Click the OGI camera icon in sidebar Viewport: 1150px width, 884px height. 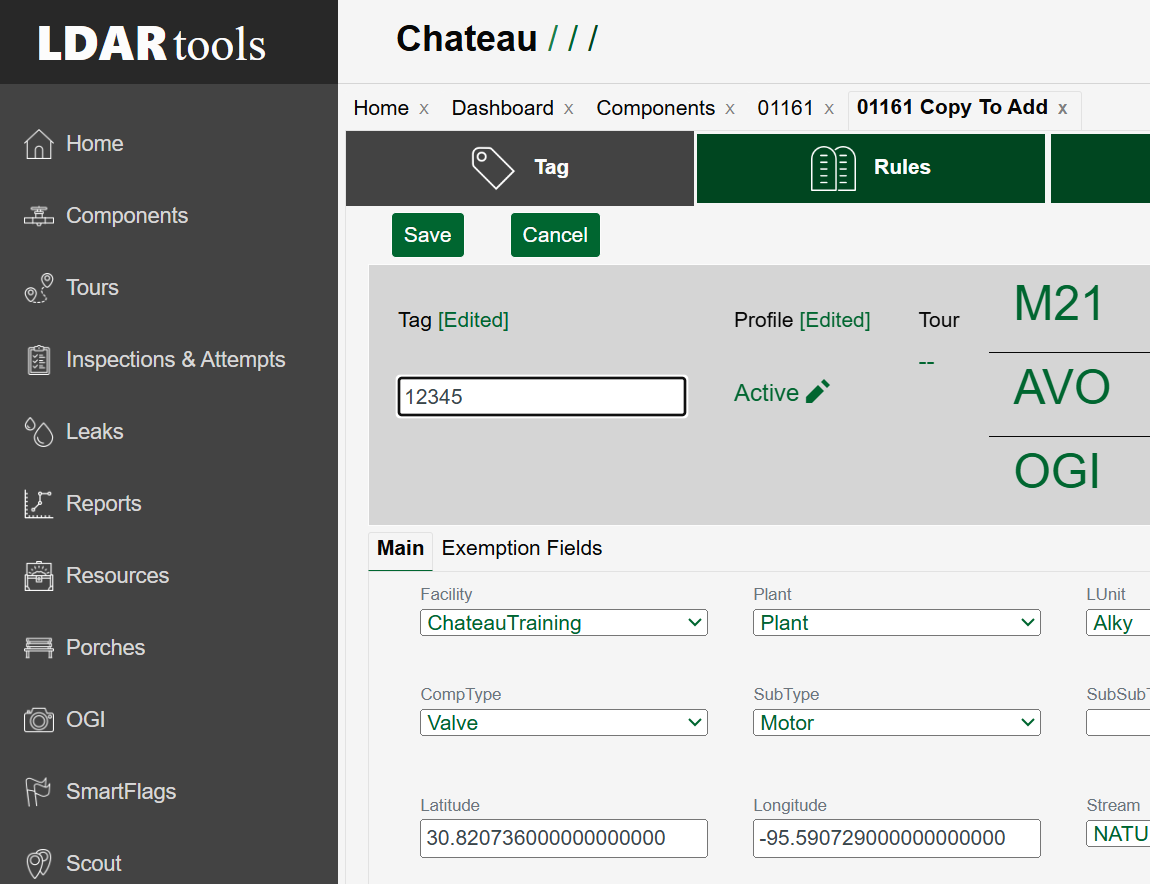pos(39,720)
